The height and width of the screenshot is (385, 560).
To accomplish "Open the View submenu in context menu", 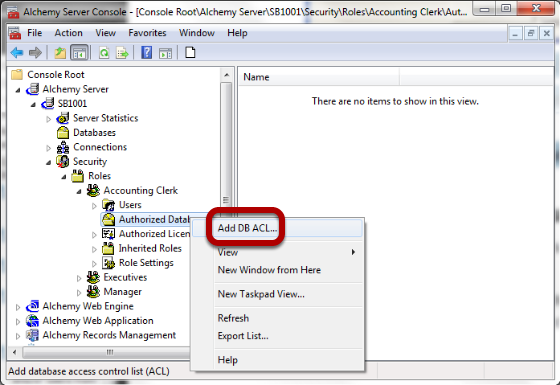I will point(278,252).
